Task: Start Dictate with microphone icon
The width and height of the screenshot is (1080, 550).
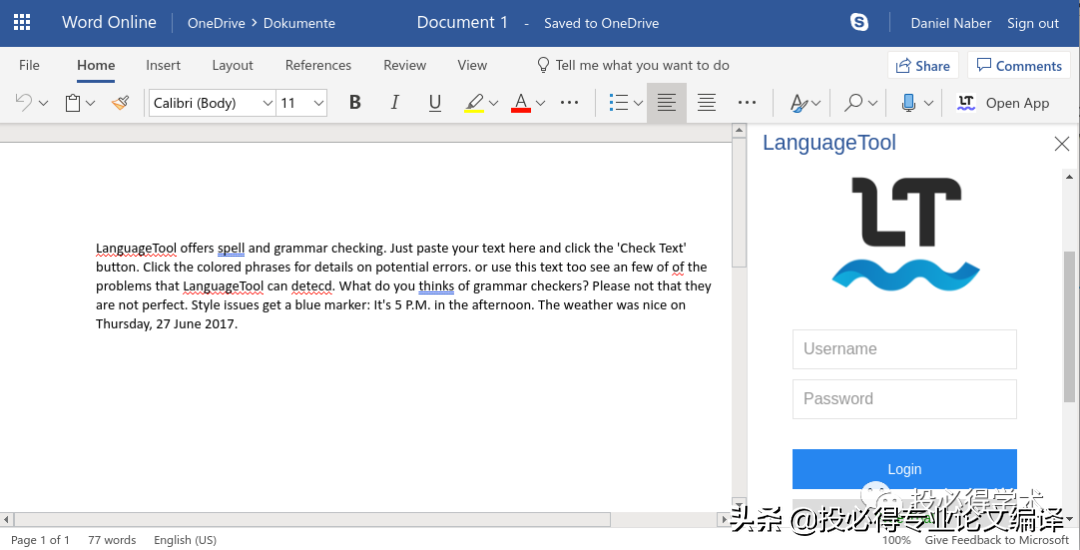Action: coord(908,103)
